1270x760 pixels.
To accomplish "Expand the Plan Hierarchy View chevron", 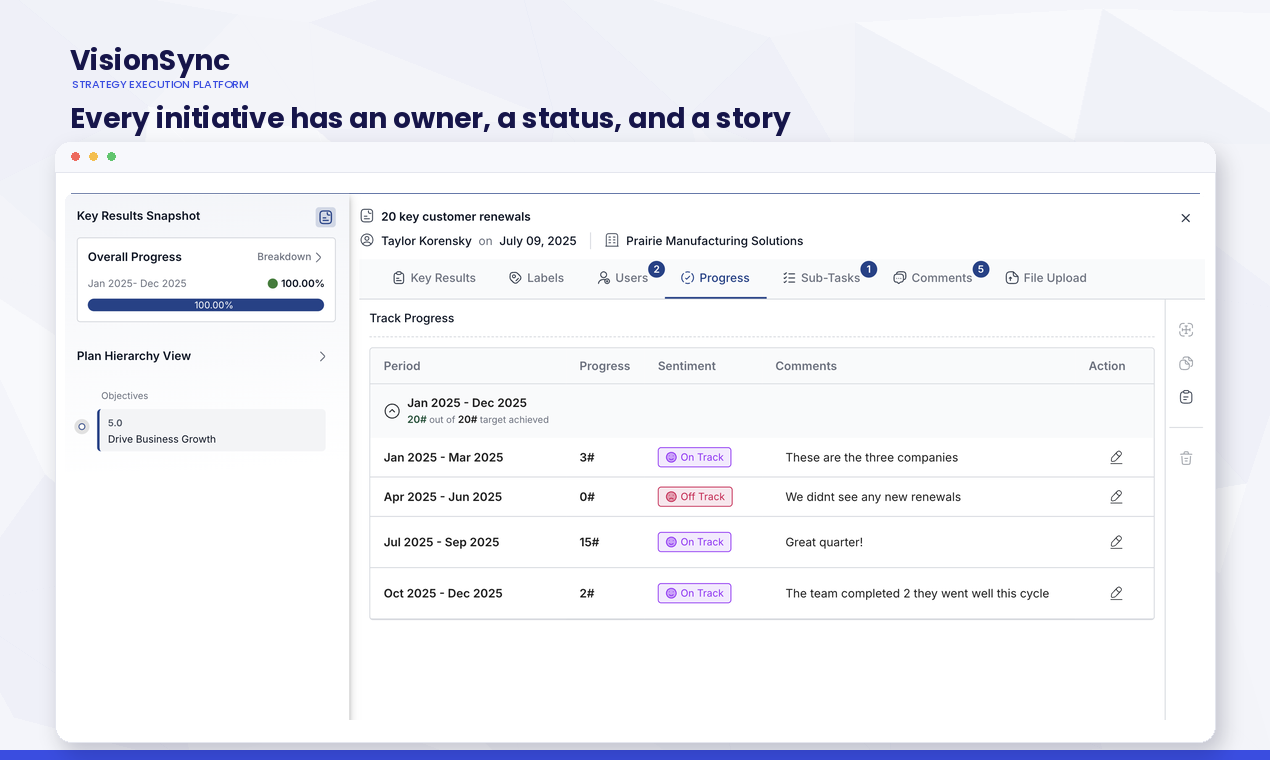I will pyautogui.click(x=322, y=356).
